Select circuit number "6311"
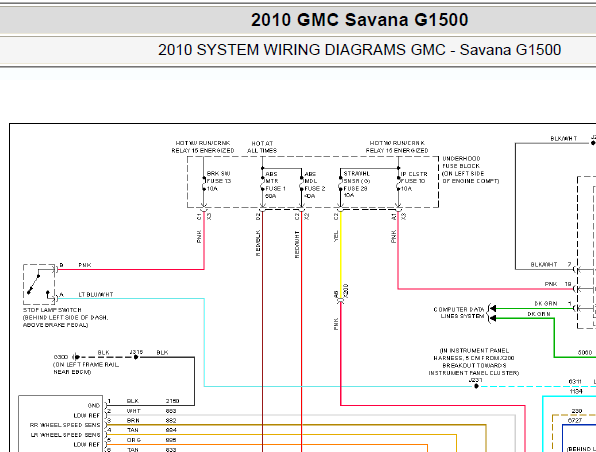This screenshot has width=596, height=452. coord(575,382)
